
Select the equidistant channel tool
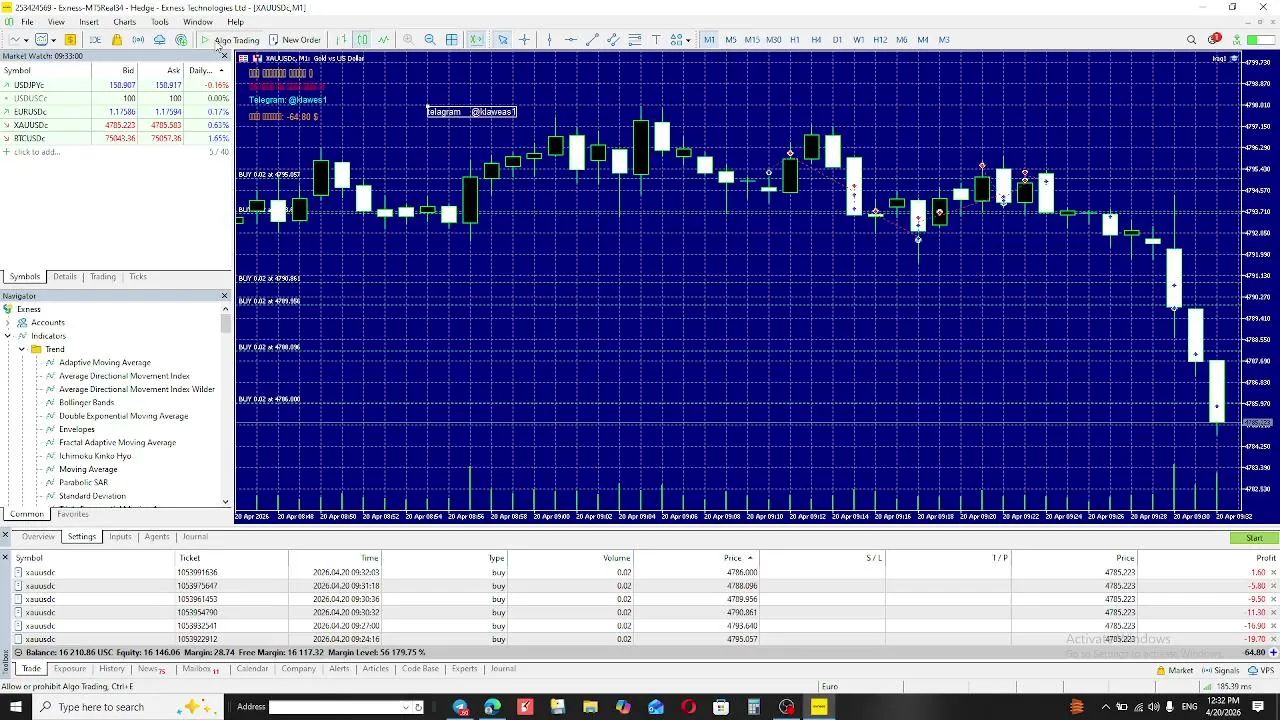613,40
